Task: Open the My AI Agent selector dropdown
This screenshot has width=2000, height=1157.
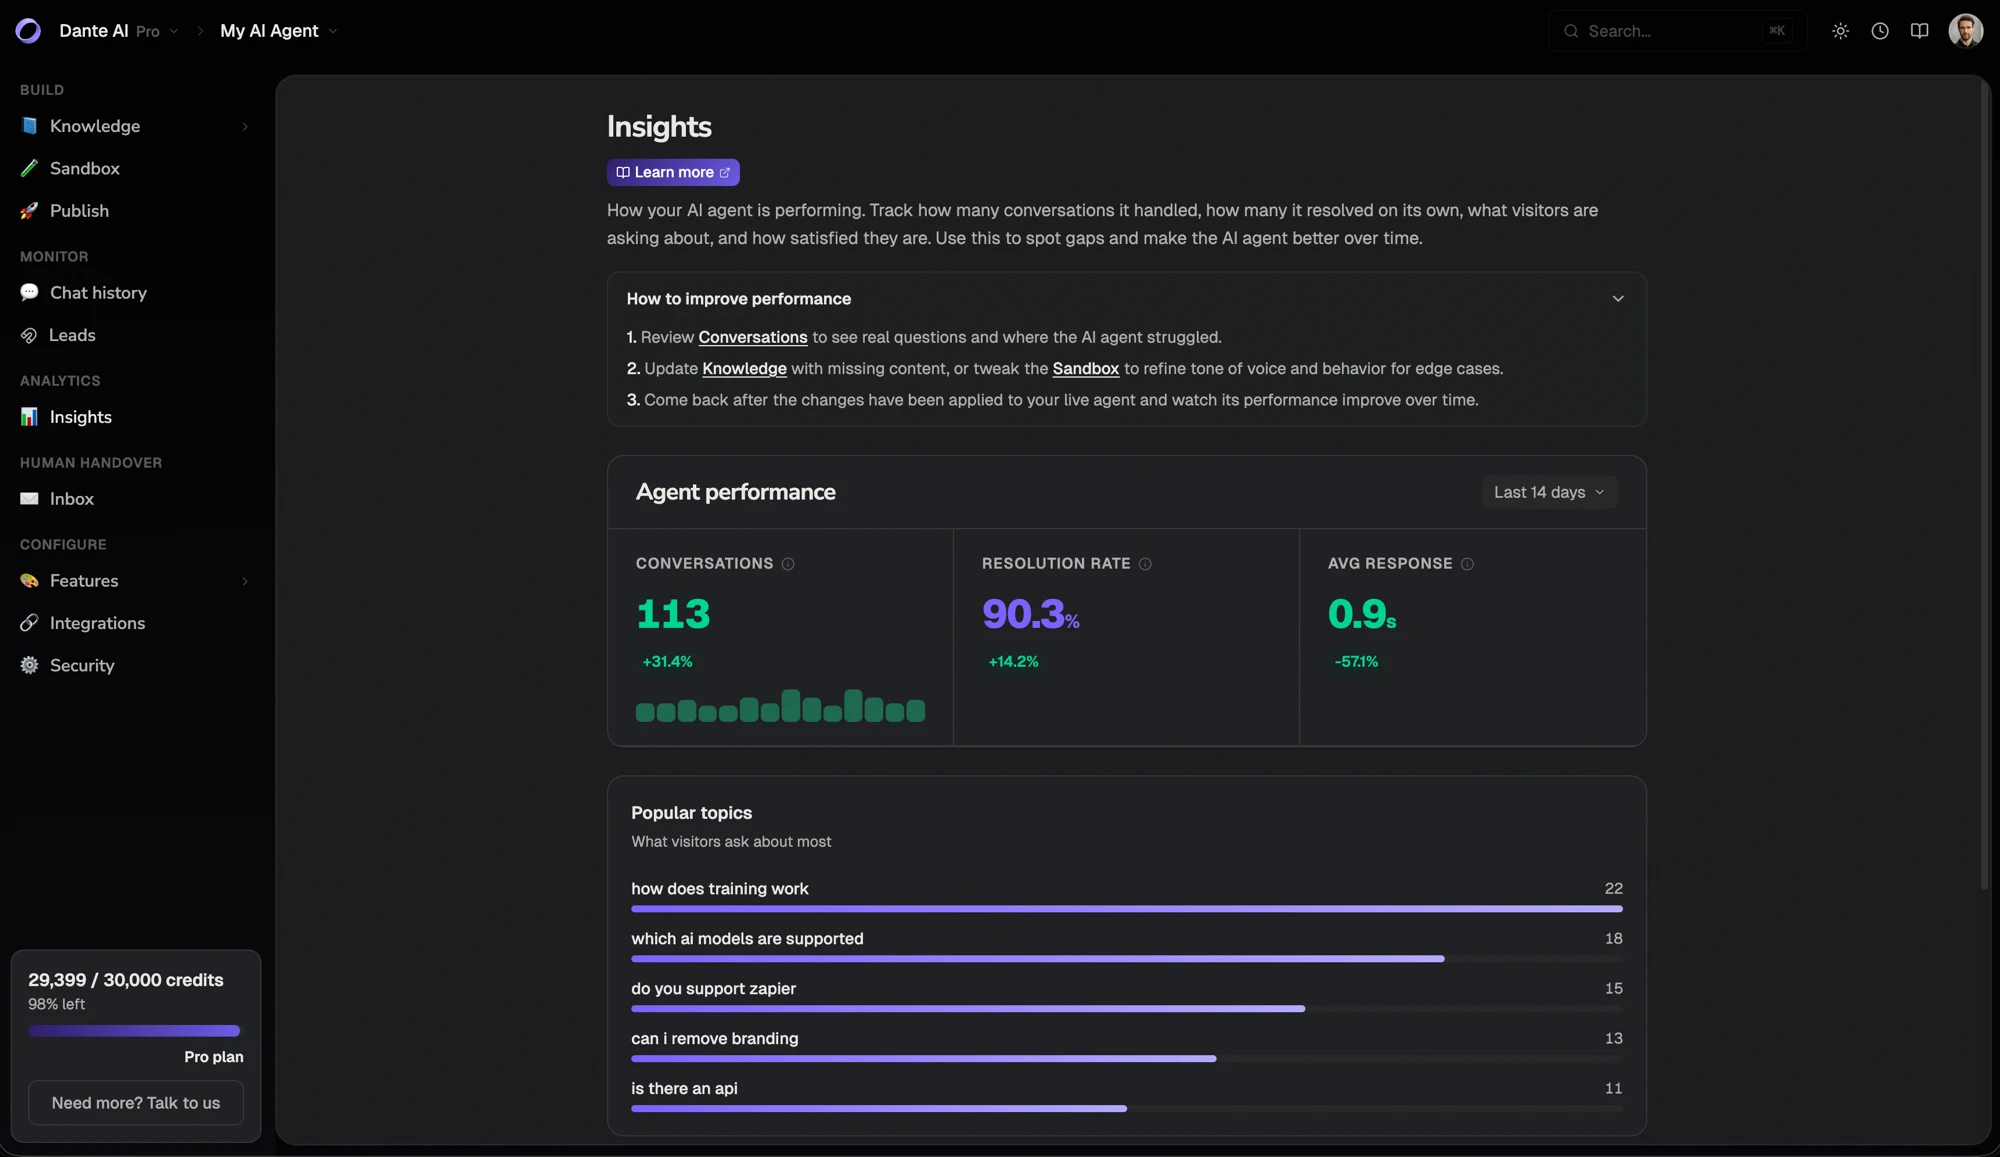Action: (279, 31)
